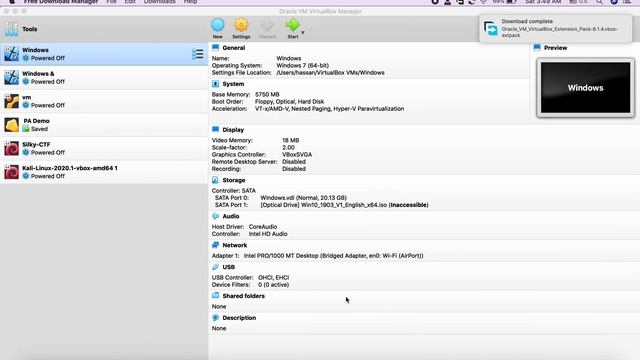Open the File menu

click(x=111, y=2)
